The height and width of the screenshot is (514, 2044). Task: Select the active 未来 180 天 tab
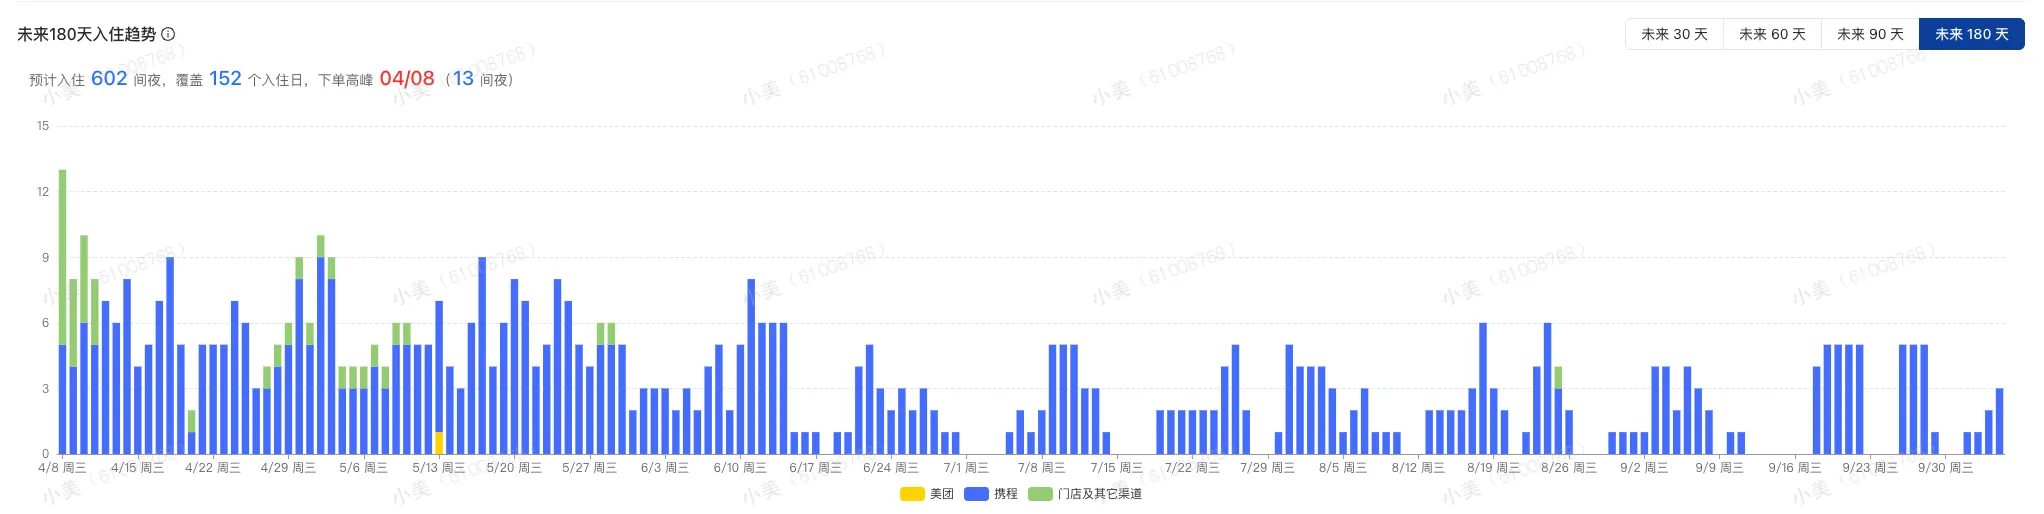pyautogui.click(x=1971, y=34)
